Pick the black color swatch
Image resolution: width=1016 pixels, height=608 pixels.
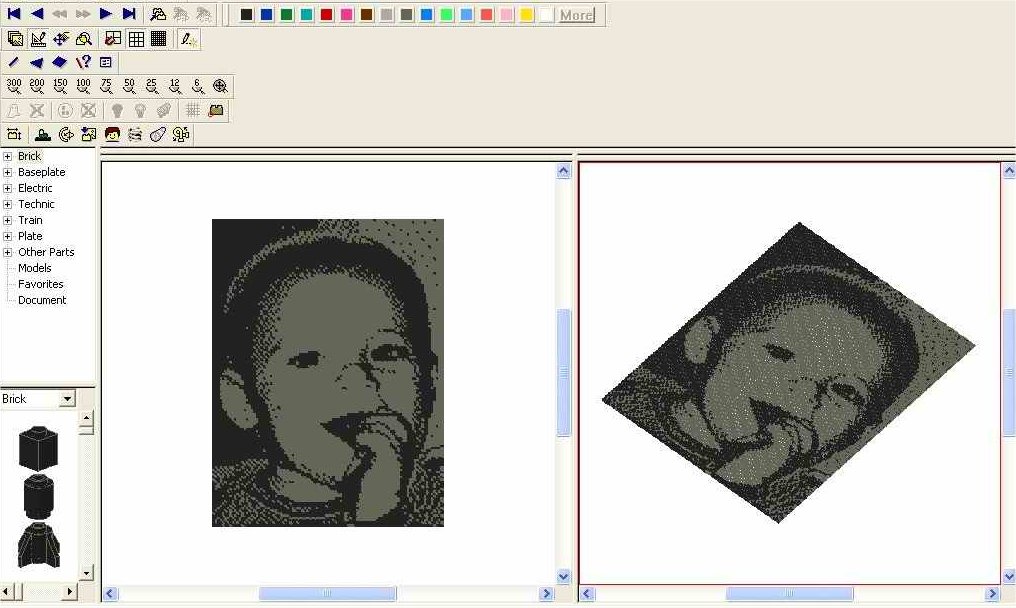point(246,15)
